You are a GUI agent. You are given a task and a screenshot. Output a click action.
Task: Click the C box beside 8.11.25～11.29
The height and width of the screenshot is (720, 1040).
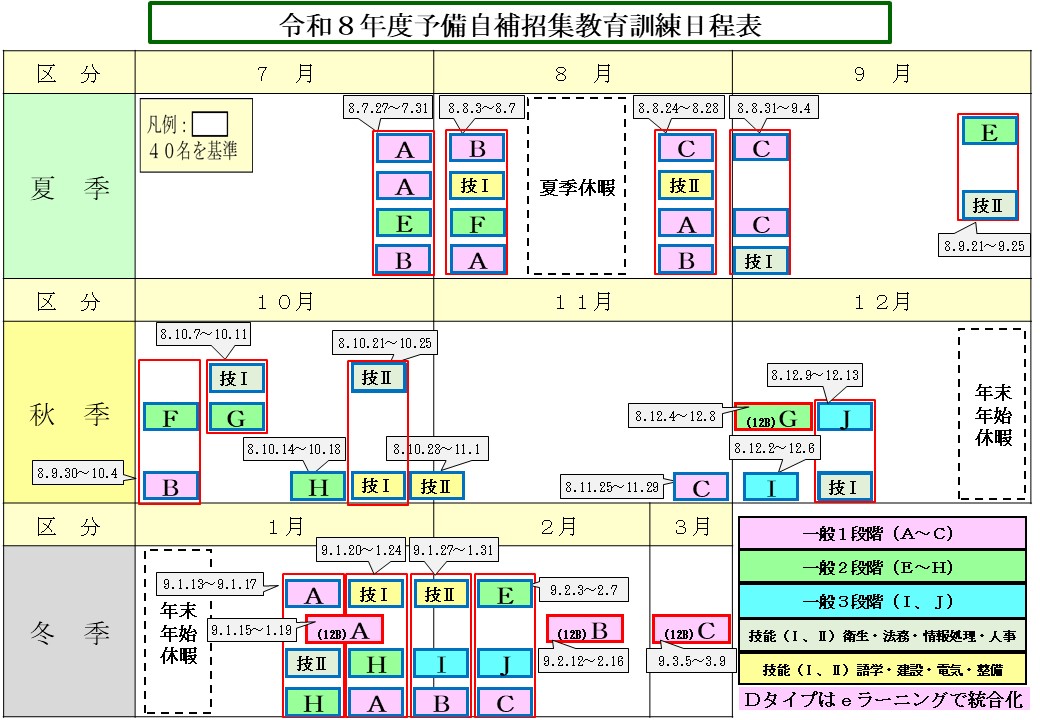(701, 487)
